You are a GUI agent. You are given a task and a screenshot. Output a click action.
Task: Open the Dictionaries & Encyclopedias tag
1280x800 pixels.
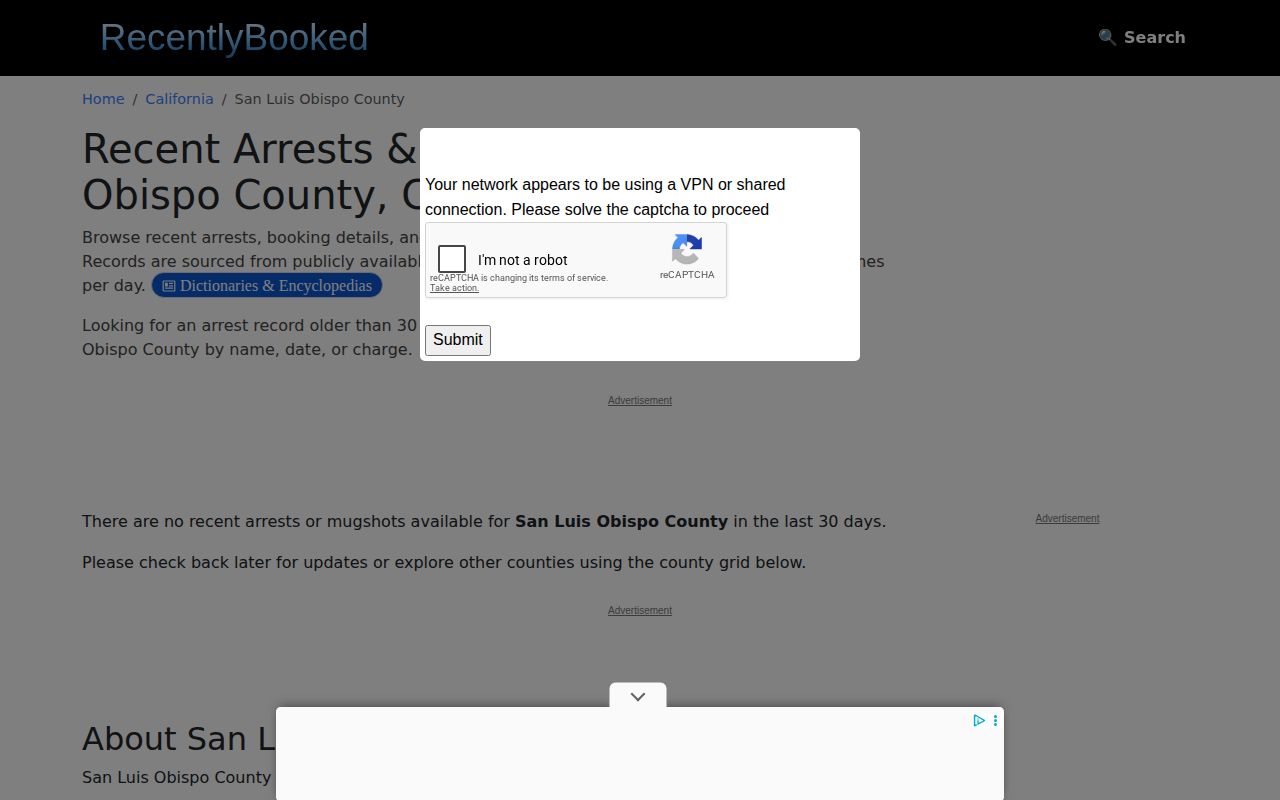(267, 286)
